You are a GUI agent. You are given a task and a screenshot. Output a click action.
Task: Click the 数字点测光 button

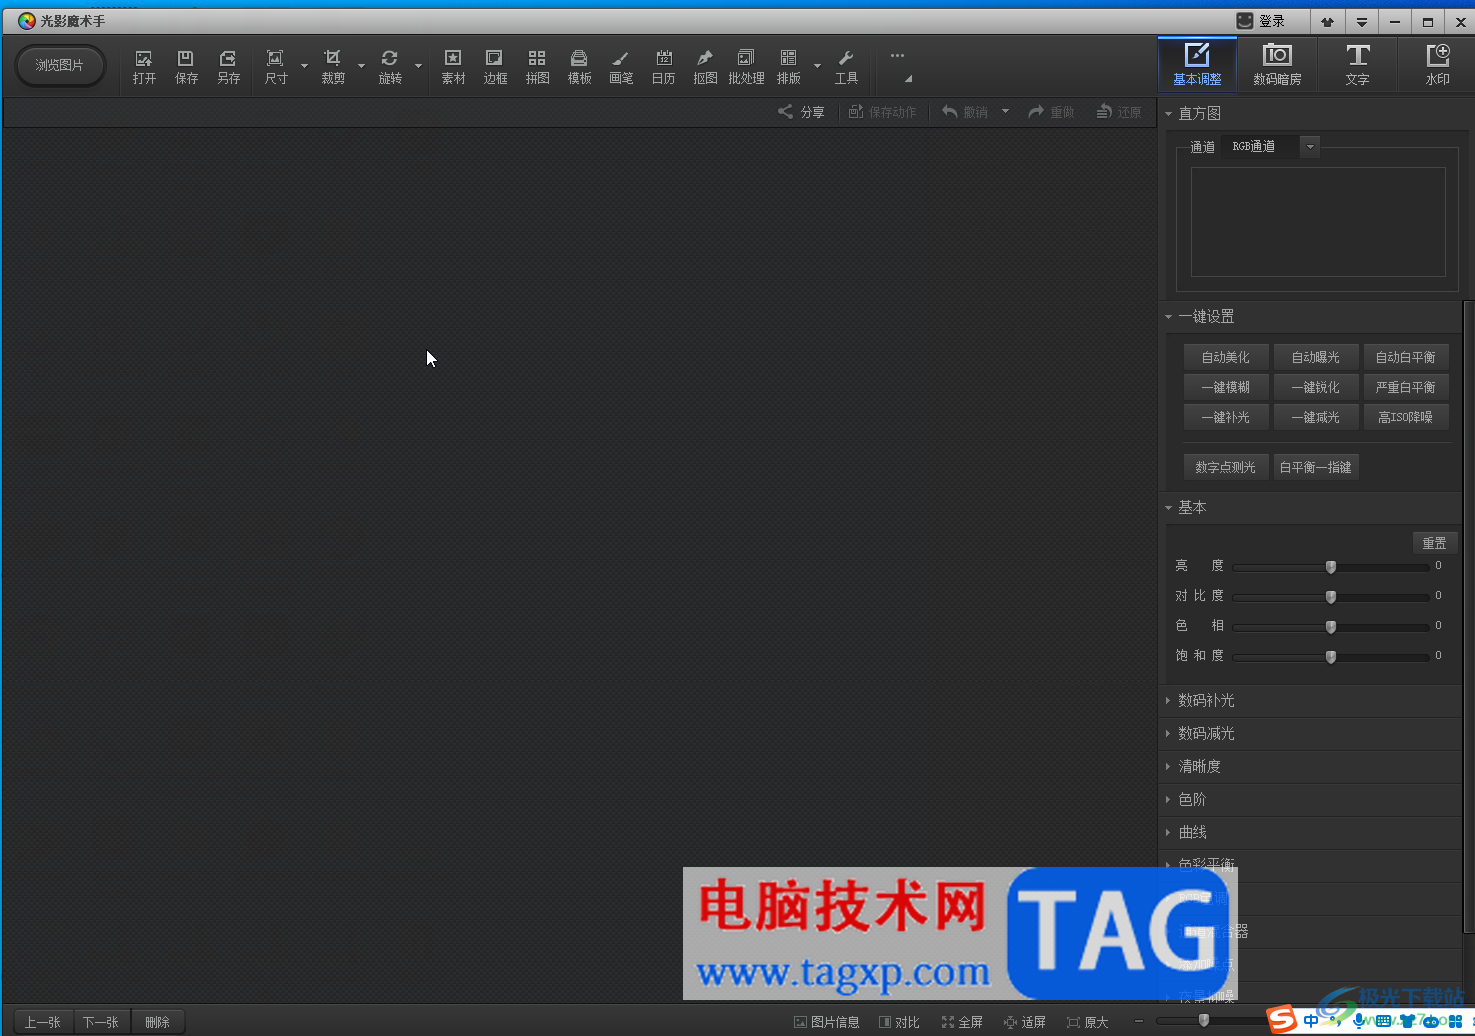(1226, 467)
